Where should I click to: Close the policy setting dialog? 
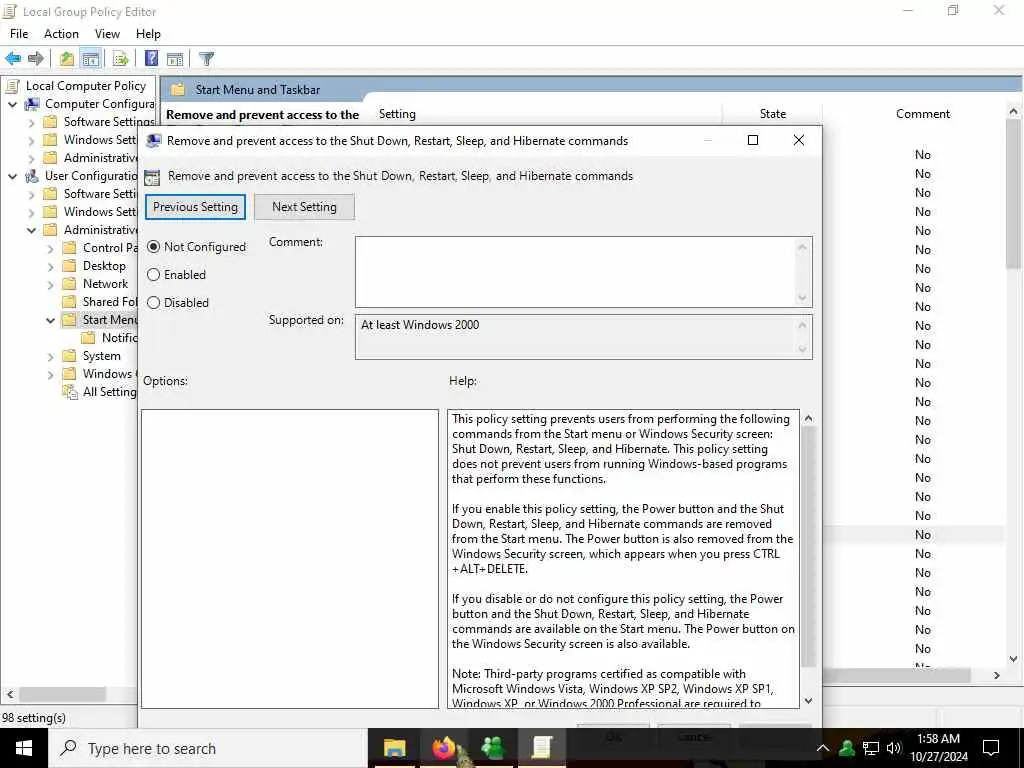(x=799, y=140)
